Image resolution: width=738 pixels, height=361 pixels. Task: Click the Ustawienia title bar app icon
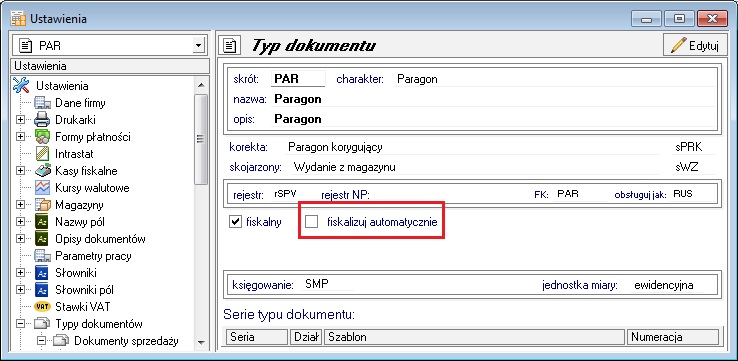point(18,19)
